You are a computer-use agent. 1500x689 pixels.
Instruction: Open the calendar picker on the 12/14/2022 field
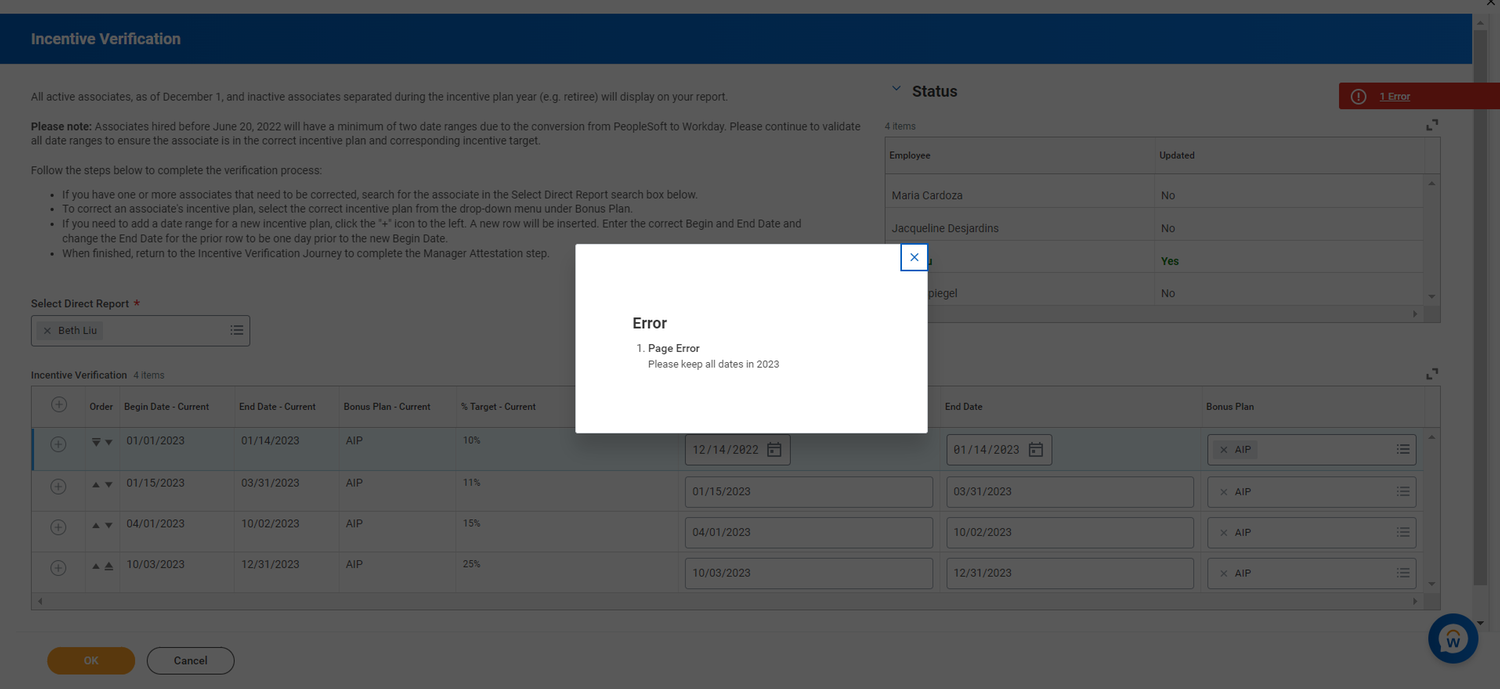click(774, 449)
